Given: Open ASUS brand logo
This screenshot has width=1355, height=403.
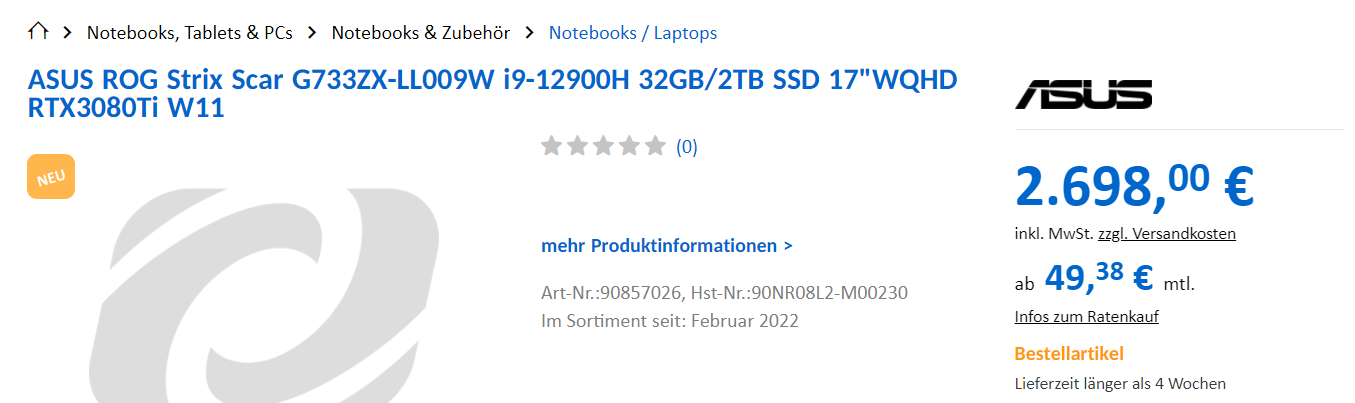Looking at the screenshot, I should point(1083,94).
